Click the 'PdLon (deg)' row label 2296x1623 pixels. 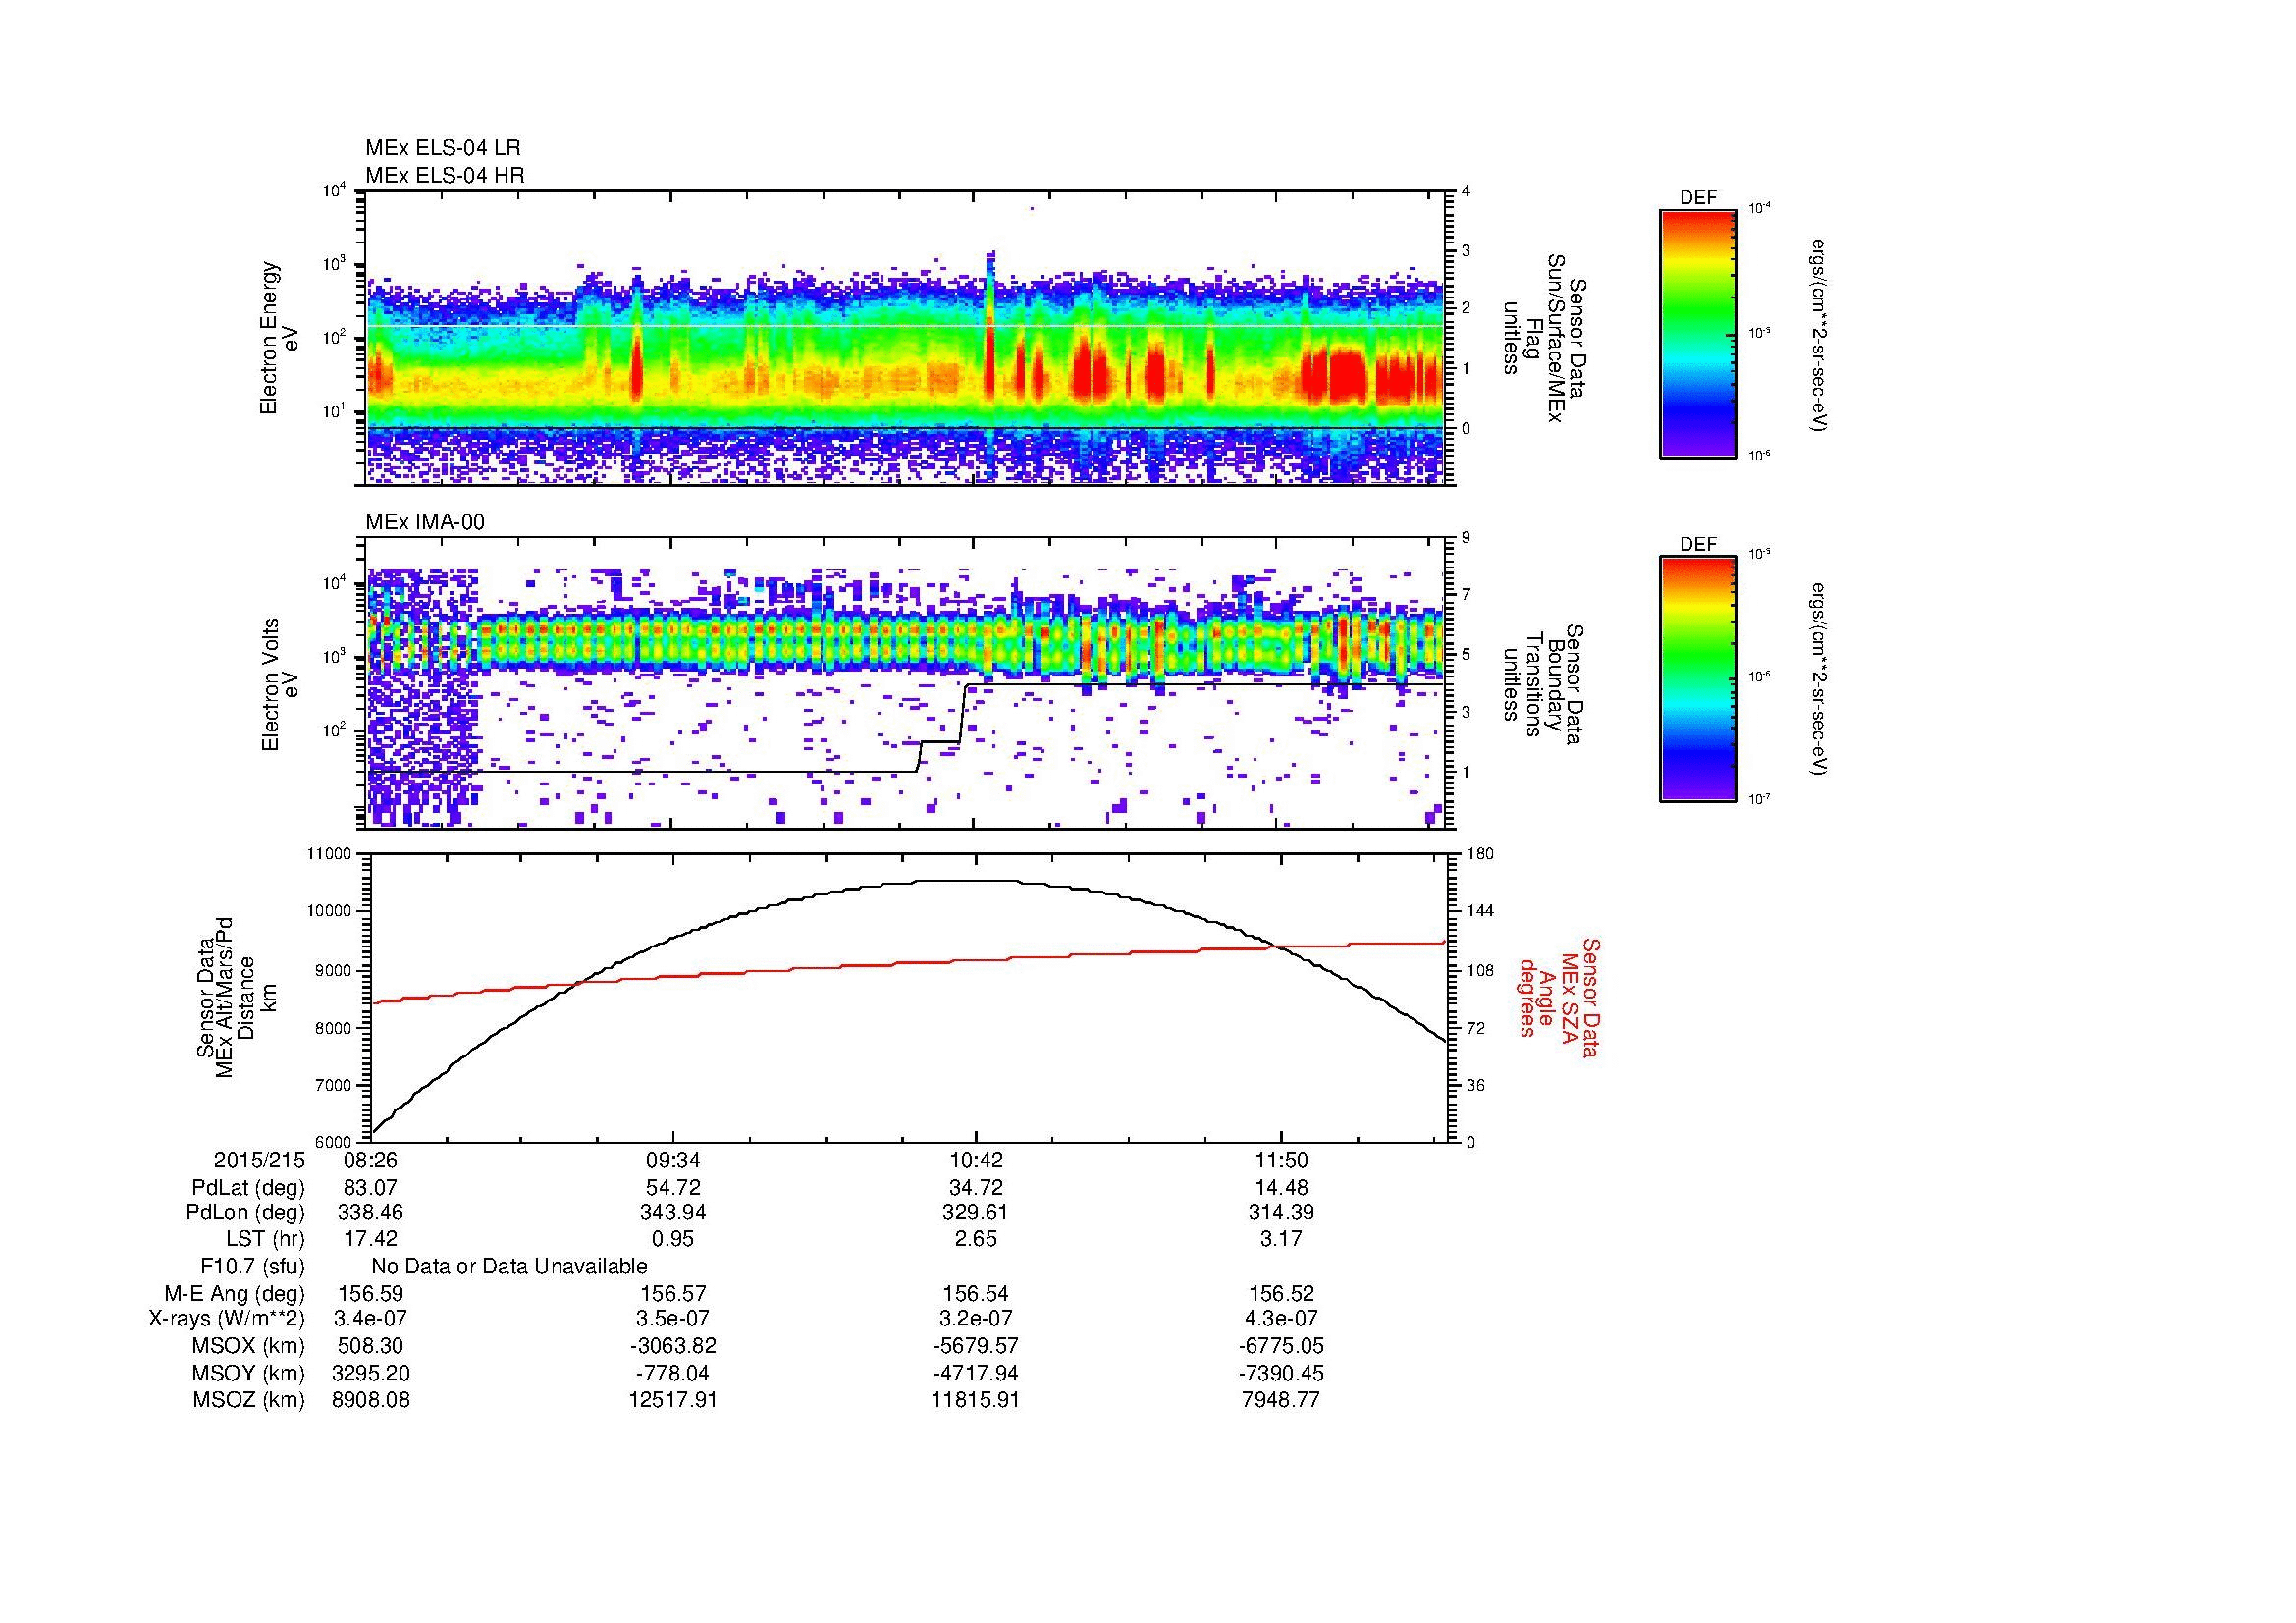tap(247, 1213)
